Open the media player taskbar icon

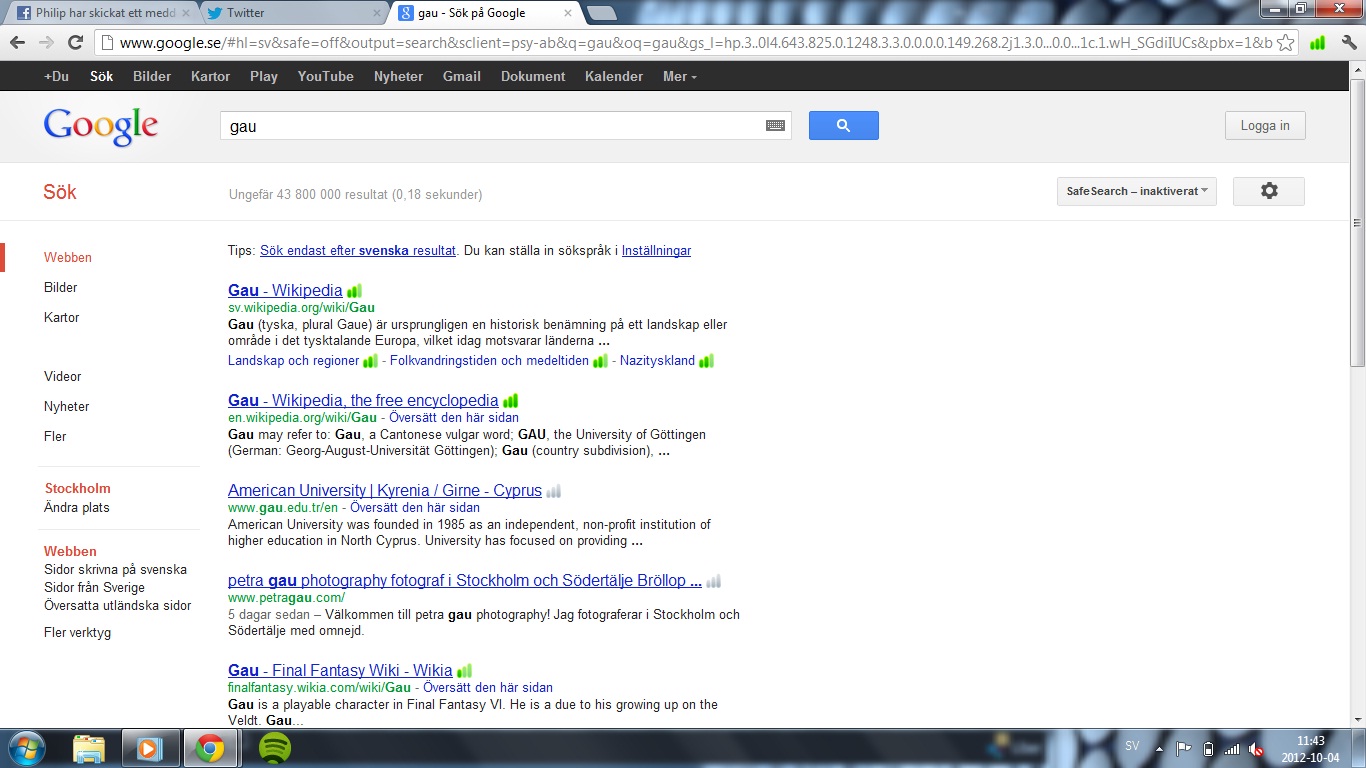[149, 748]
